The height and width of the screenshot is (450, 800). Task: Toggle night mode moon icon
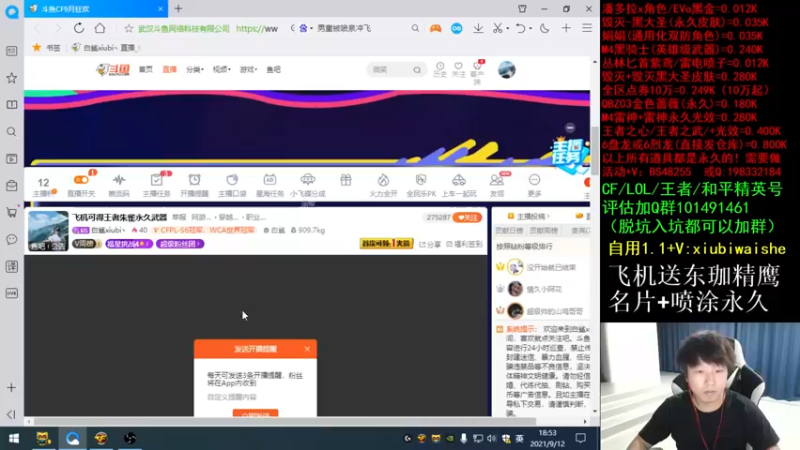(x=545, y=29)
